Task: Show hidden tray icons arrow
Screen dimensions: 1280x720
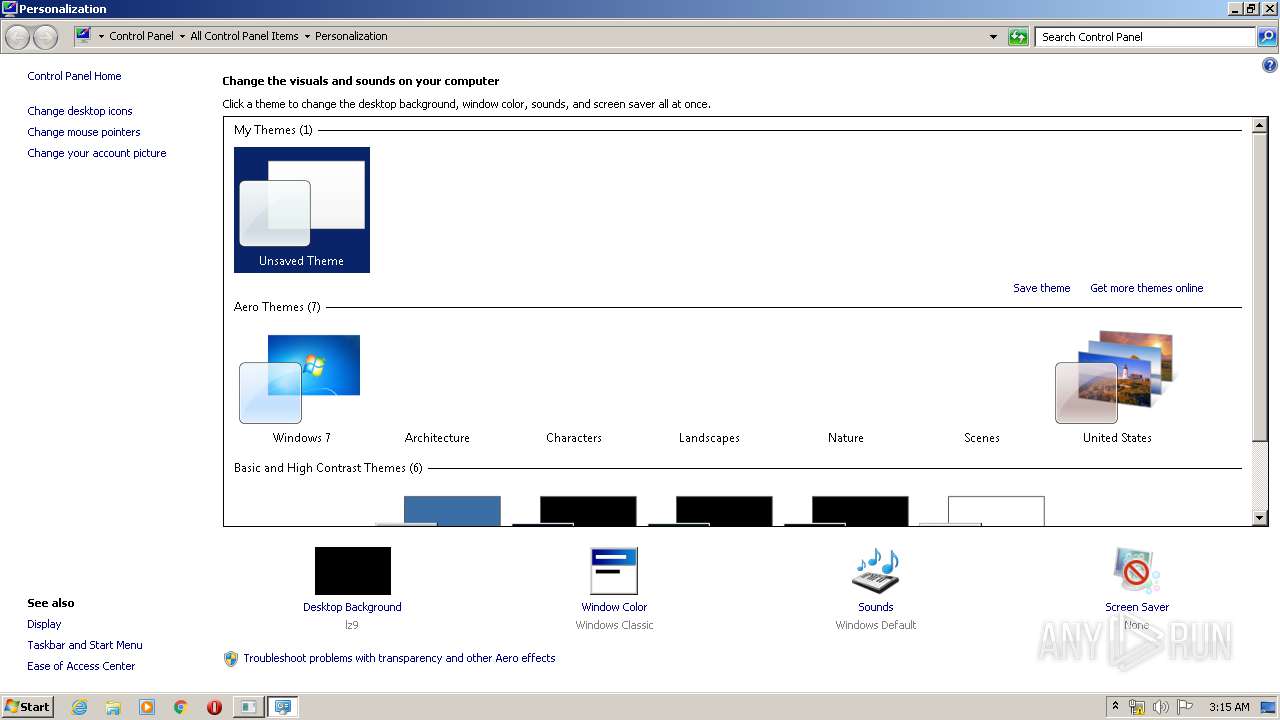Action: click(1115, 707)
